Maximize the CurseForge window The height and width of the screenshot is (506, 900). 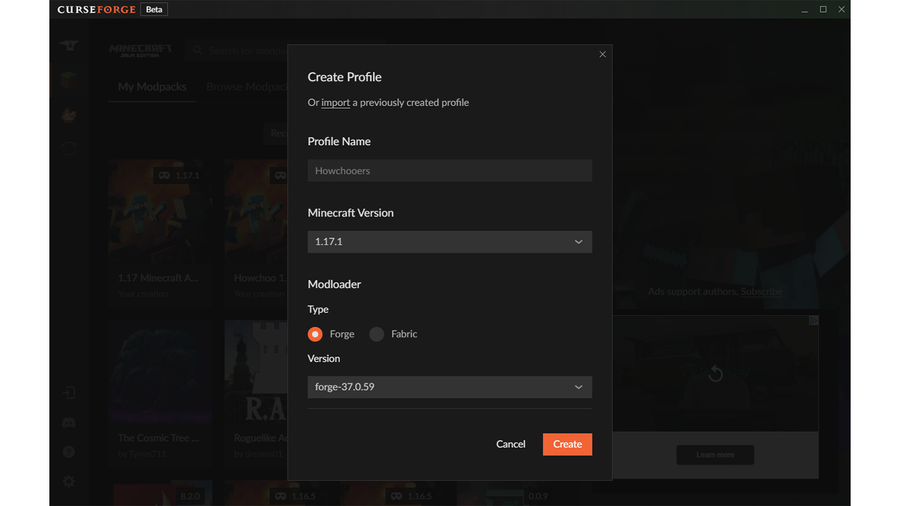pos(823,9)
